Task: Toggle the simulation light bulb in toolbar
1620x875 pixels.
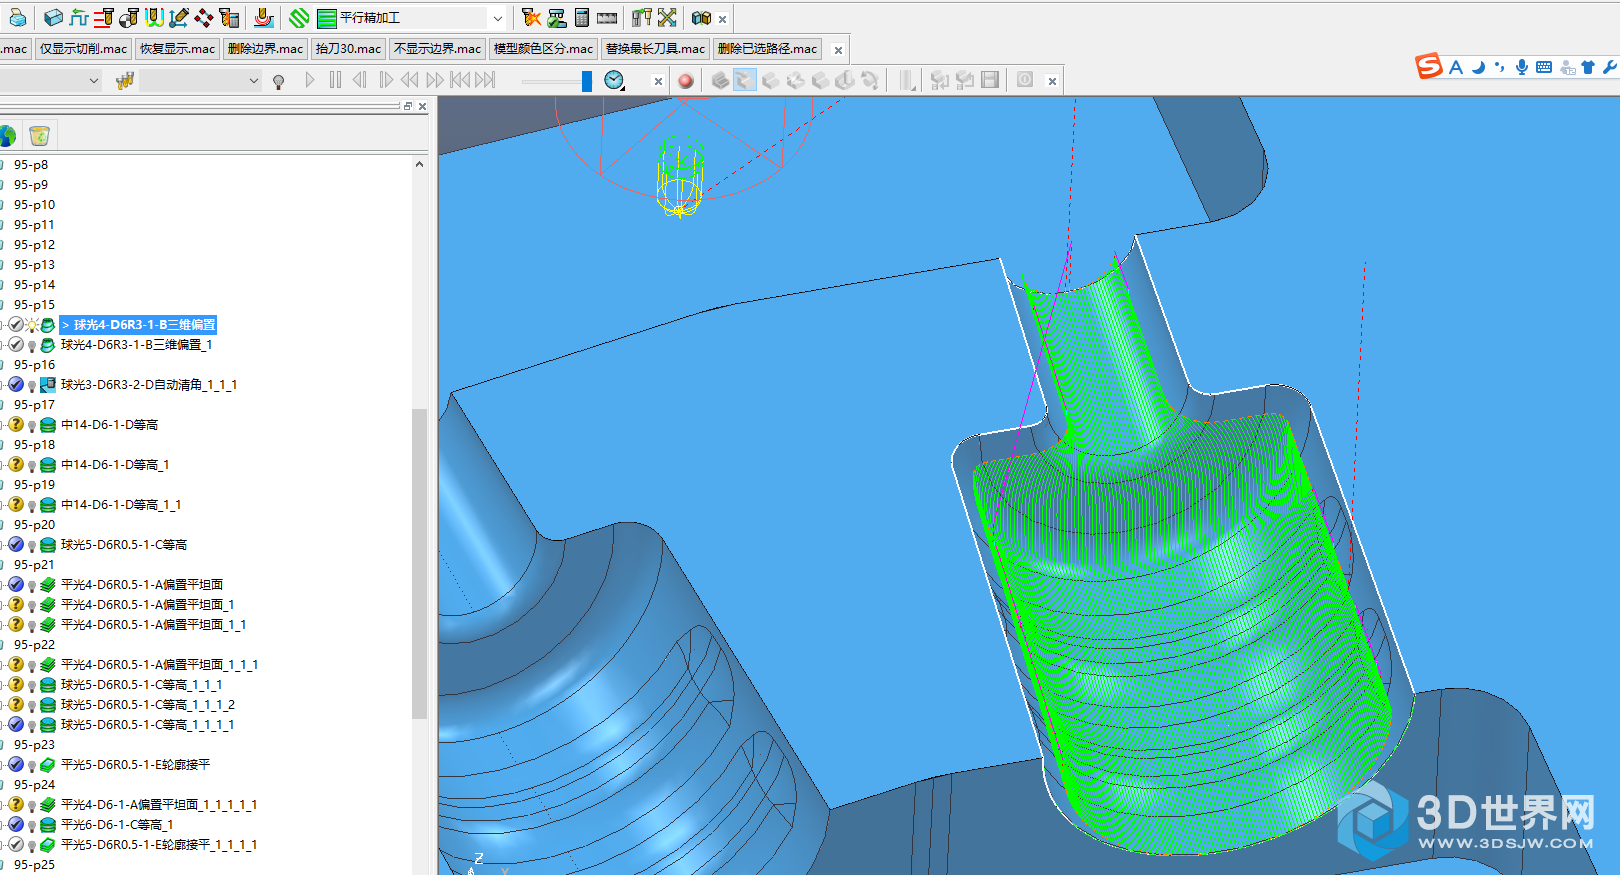Action: [x=279, y=81]
